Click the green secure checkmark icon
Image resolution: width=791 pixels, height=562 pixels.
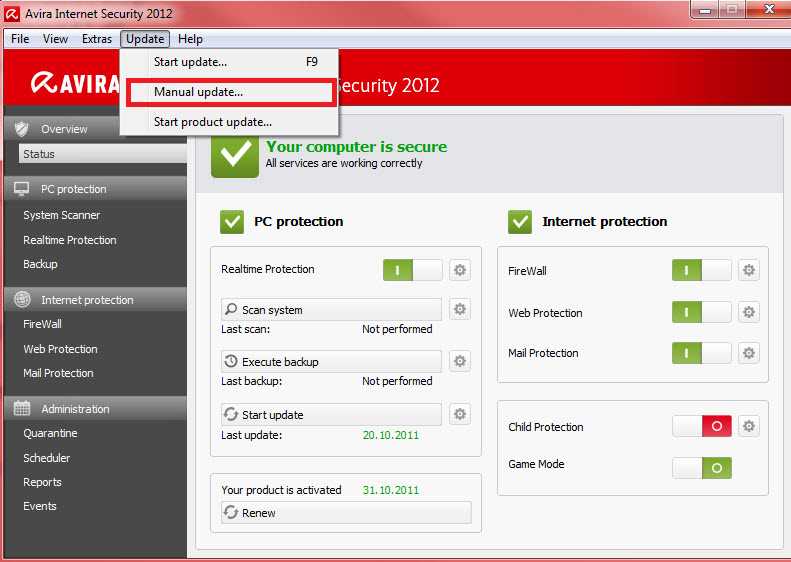[235, 153]
